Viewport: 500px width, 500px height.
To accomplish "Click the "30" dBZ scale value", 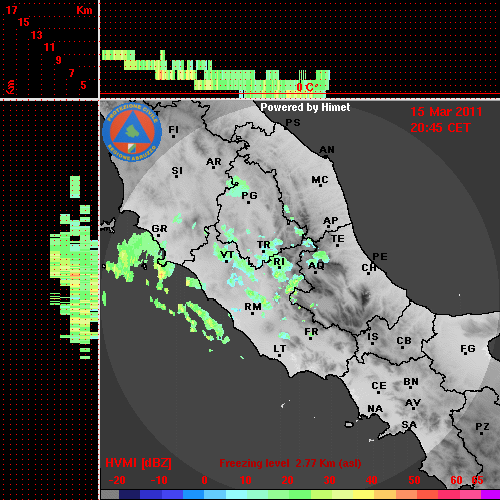I will (329, 480).
